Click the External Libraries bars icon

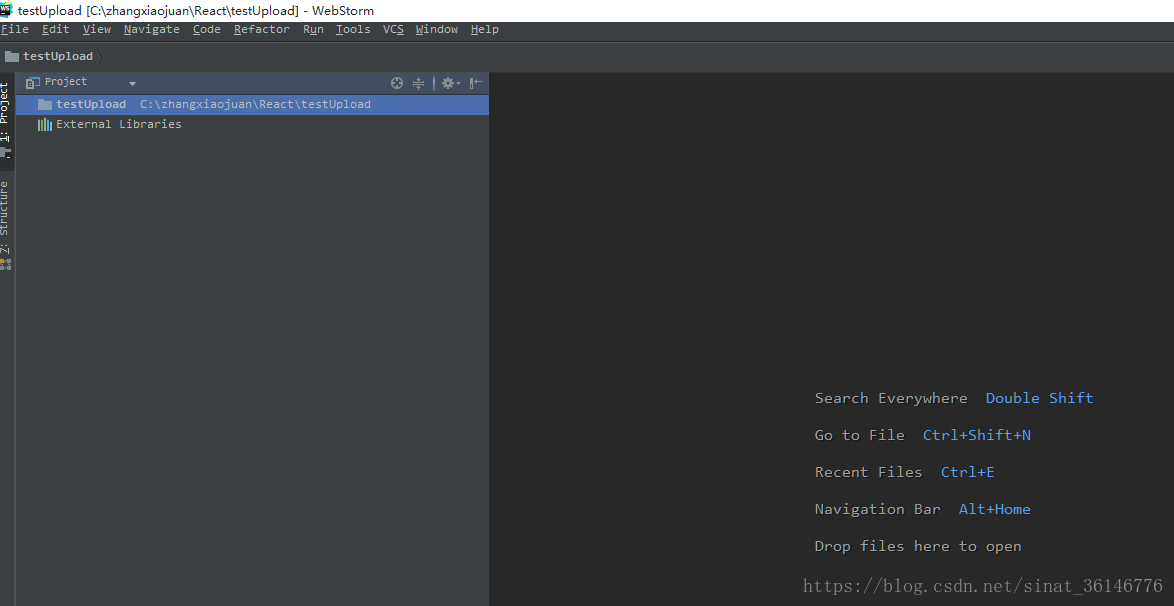pos(45,124)
